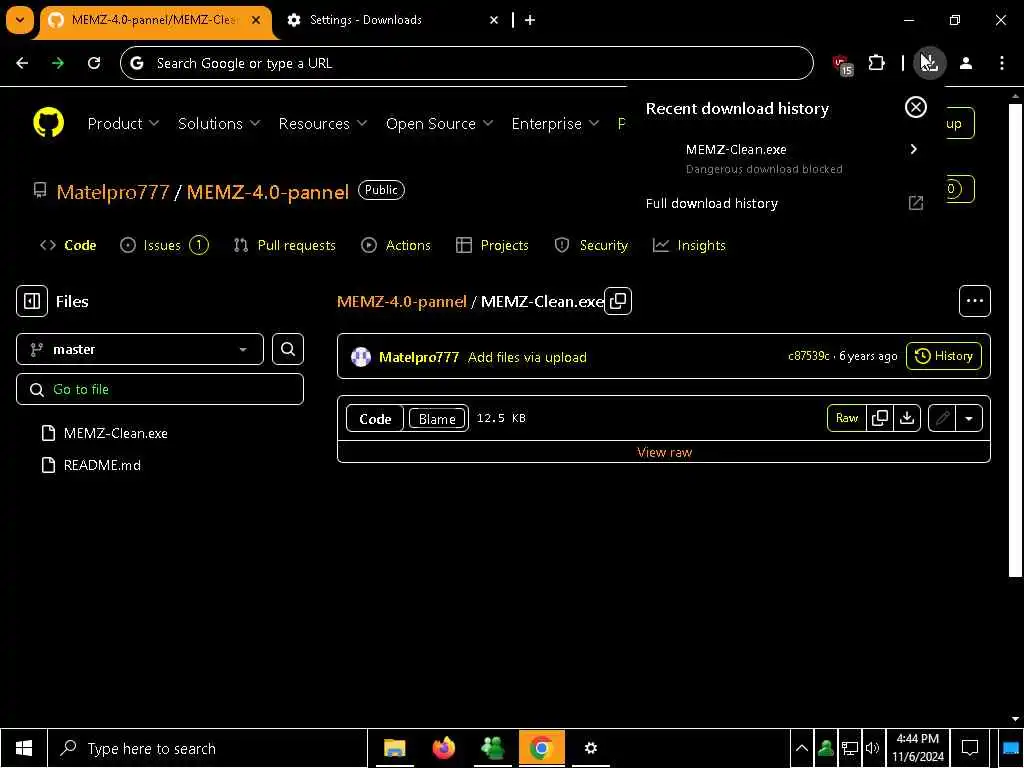Download the raw file
Image resolution: width=1024 pixels, height=768 pixels.
[907, 418]
